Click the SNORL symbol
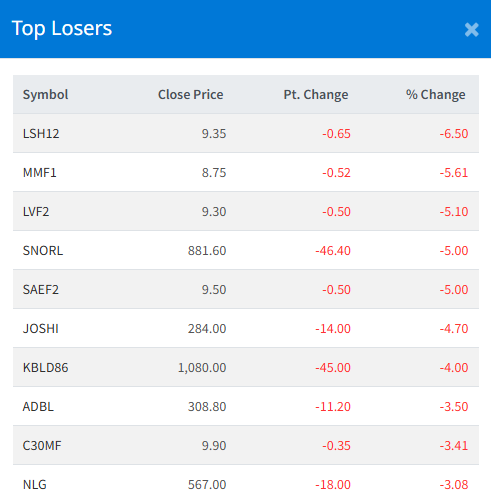491x498 pixels. [x=43, y=251]
